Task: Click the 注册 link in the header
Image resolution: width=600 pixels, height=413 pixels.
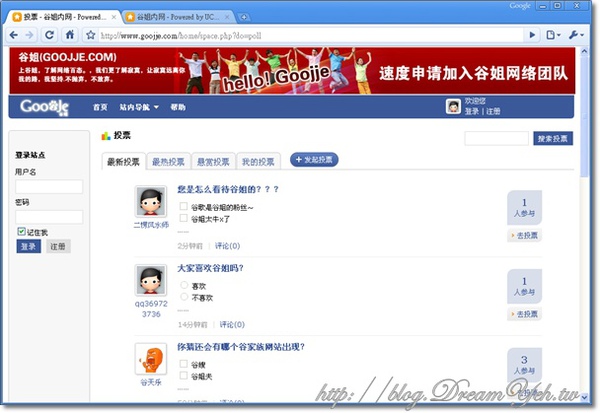Action: pyautogui.click(x=493, y=111)
